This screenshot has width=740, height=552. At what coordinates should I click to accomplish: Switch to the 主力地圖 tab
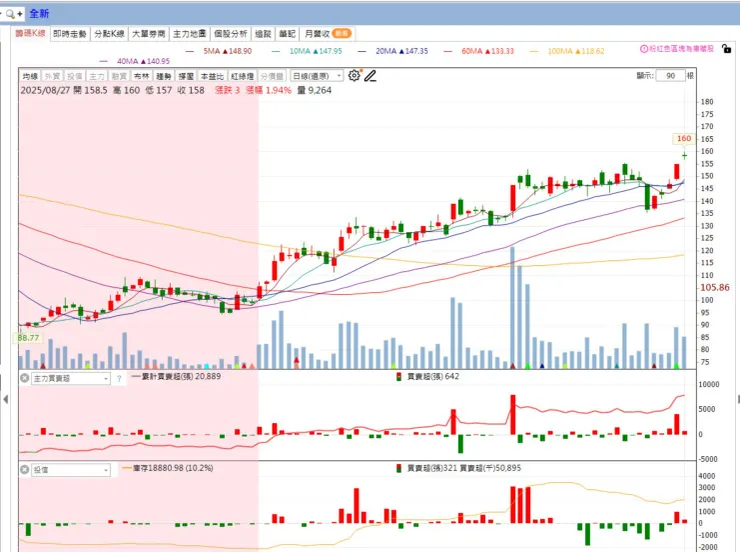(x=189, y=33)
